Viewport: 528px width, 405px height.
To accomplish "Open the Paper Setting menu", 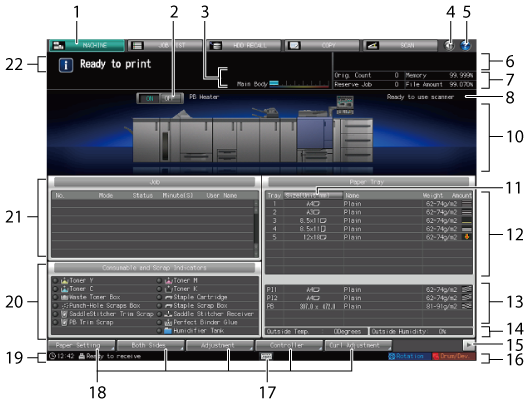I will pyautogui.click(x=81, y=345).
